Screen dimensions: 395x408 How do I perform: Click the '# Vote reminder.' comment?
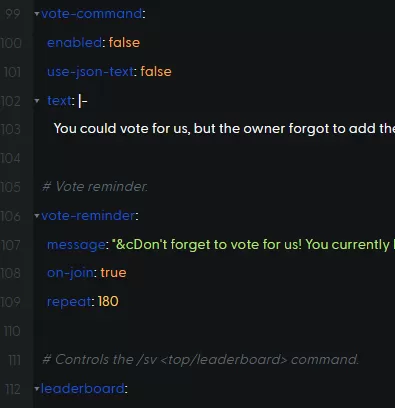coord(95,187)
